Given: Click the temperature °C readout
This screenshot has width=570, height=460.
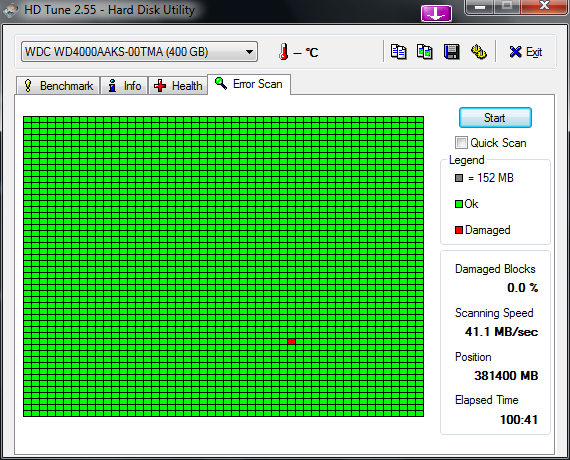Looking at the screenshot, I should click(x=306, y=53).
